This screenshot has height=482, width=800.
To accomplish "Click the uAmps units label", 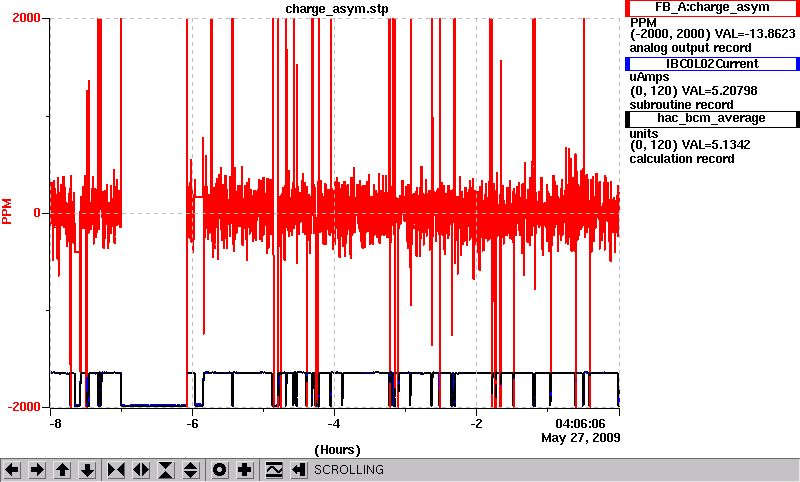I will (649, 77).
